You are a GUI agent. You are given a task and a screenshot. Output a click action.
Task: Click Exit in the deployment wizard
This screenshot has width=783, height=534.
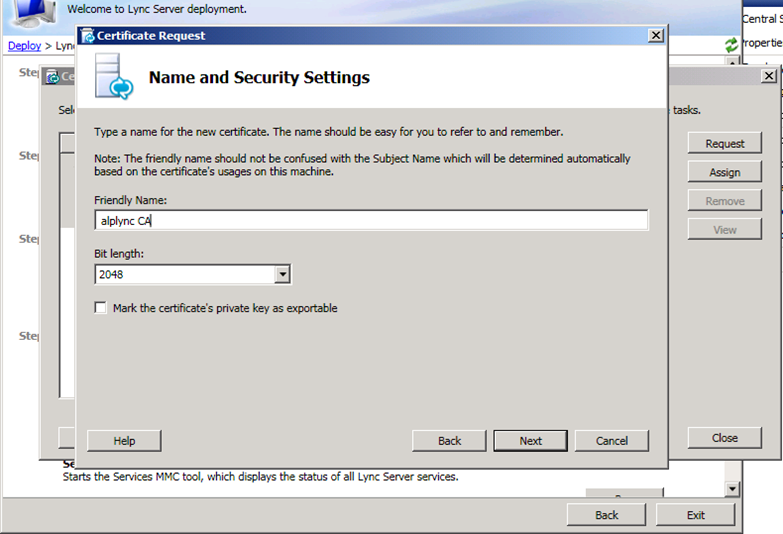(695, 515)
